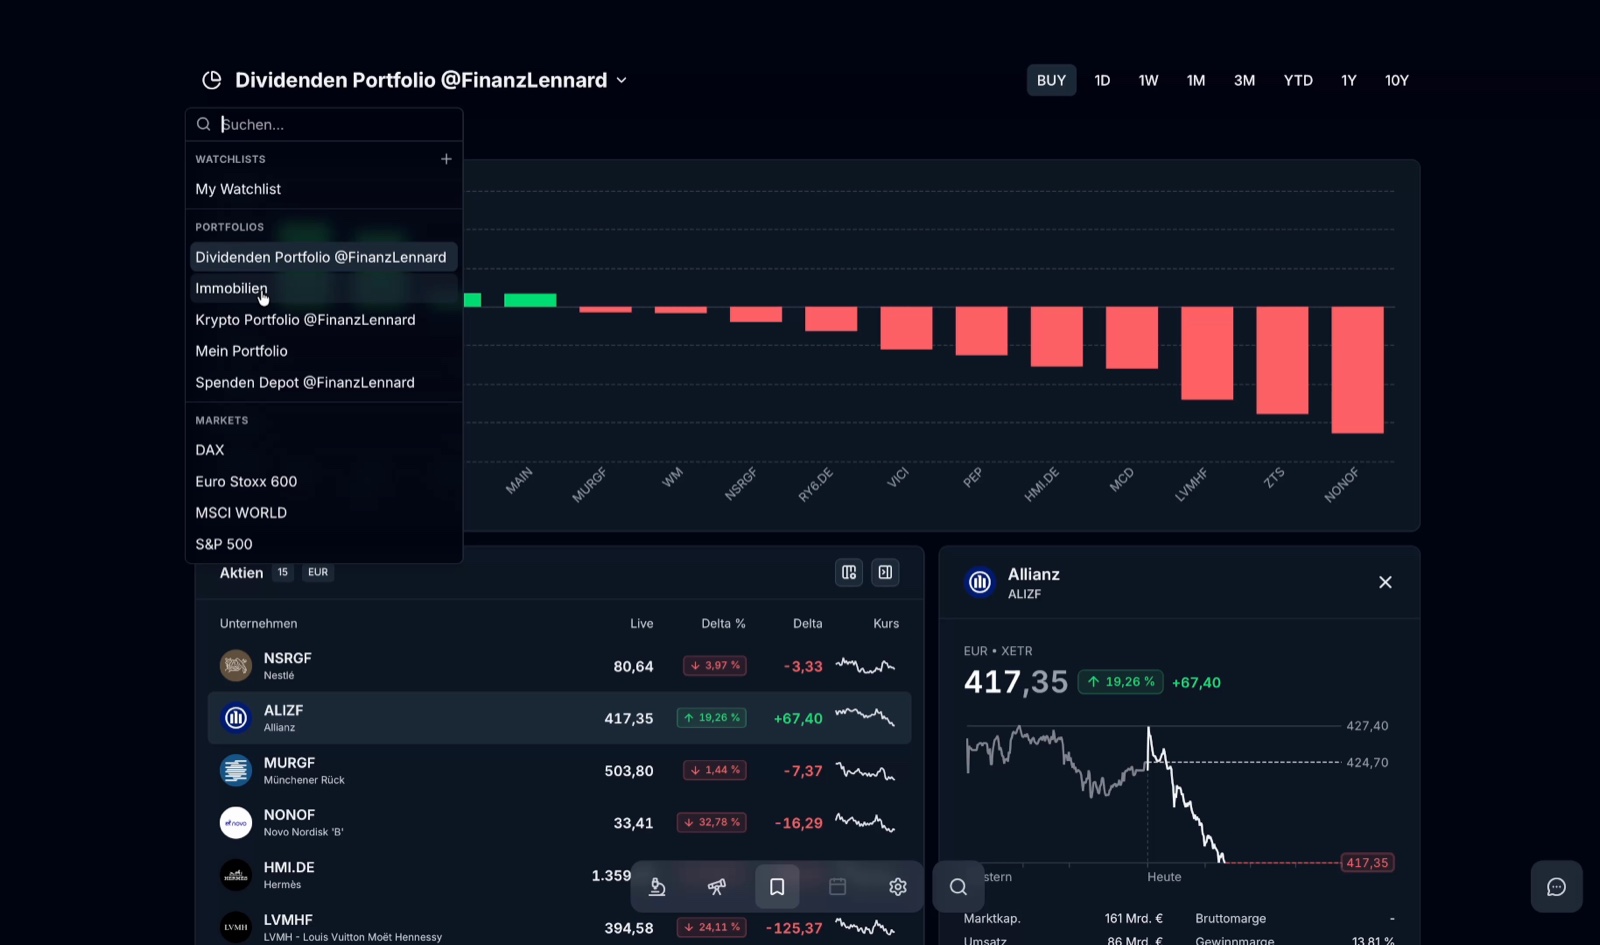Click the 417,35 price label on chart
Image resolution: width=1600 pixels, height=945 pixels.
[1366, 862]
